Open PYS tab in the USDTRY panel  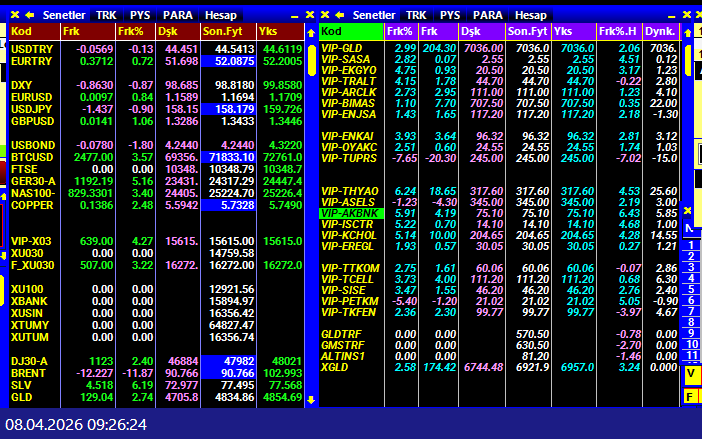140,15
